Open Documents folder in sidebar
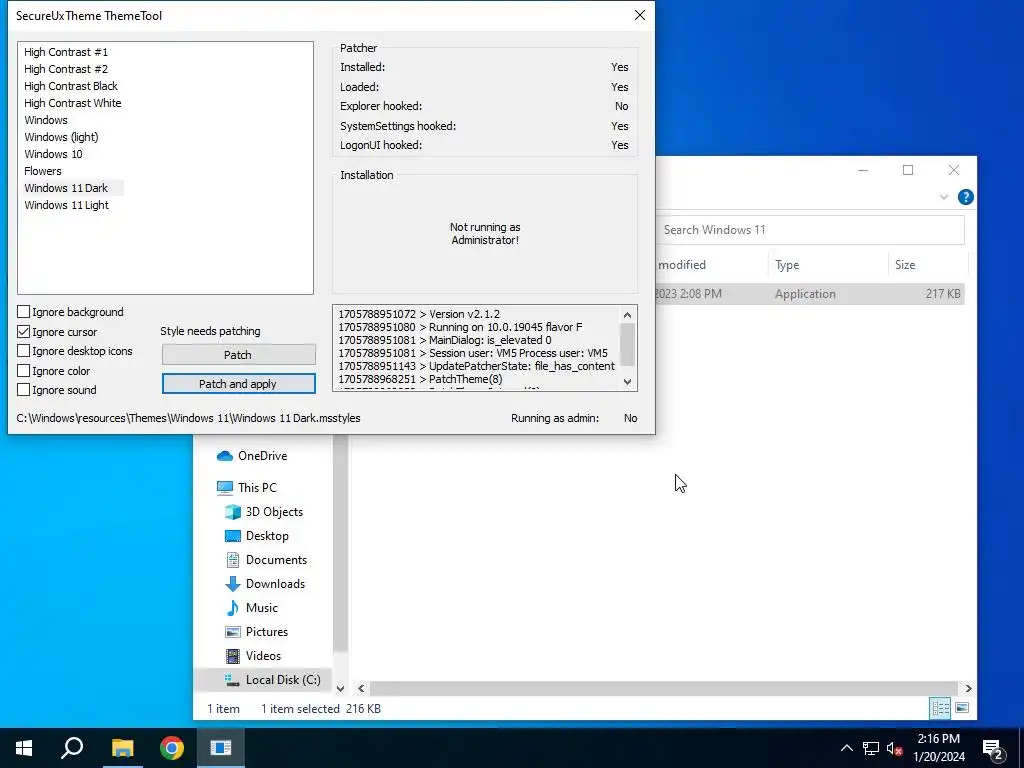 click(276, 560)
